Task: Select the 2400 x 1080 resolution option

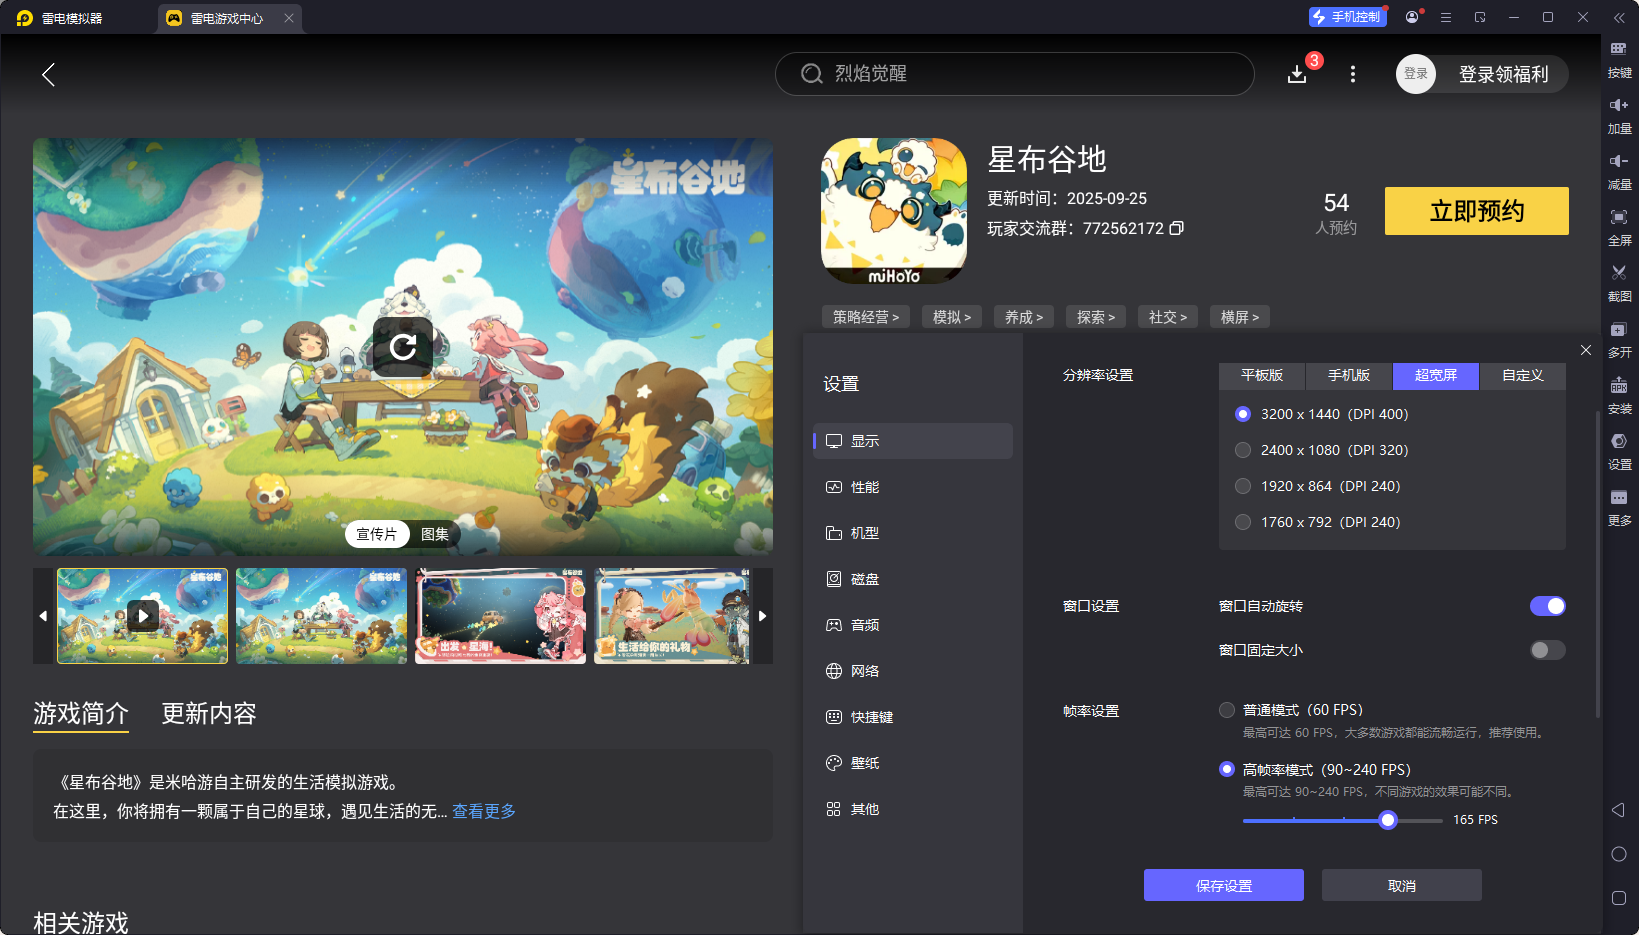Action: [x=1243, y=450]
